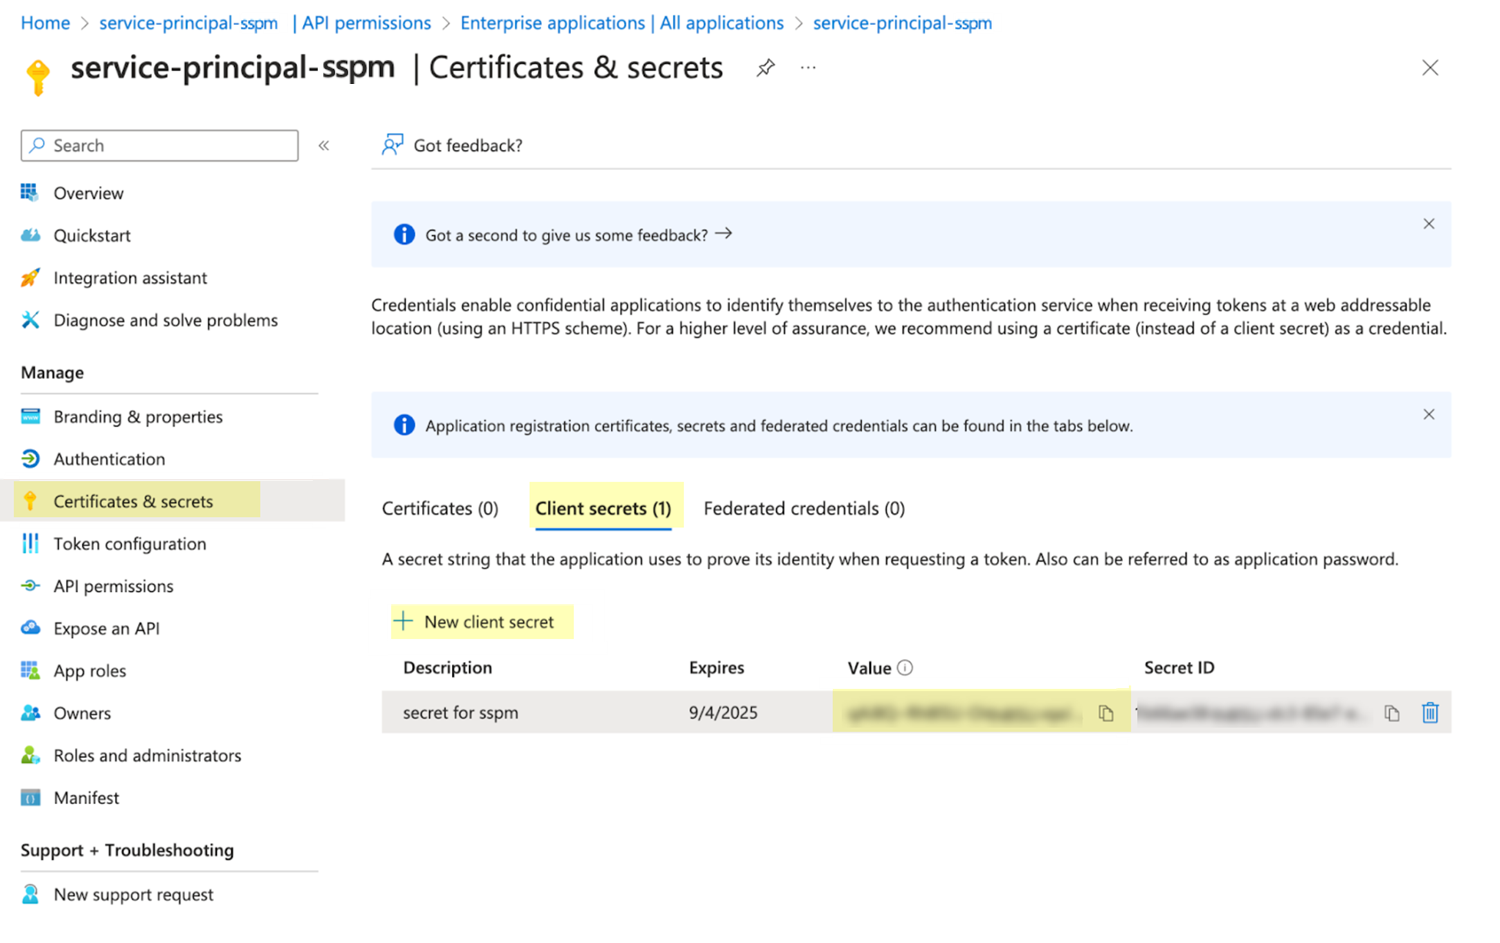Dismiss the feedback prompt banner
Image resolution: width=1500 pixels, height=943 pixels.
point(1428,224)
